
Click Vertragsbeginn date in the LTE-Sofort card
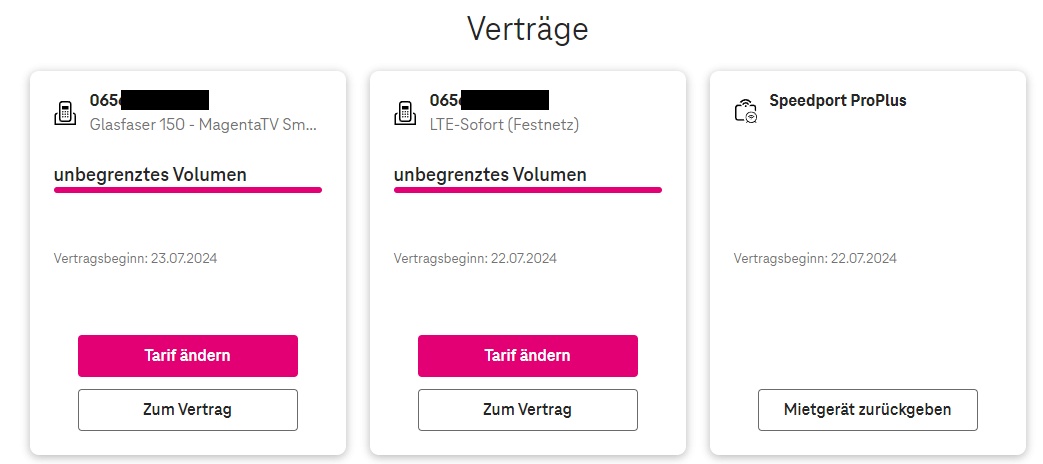(x=475, y=258)
